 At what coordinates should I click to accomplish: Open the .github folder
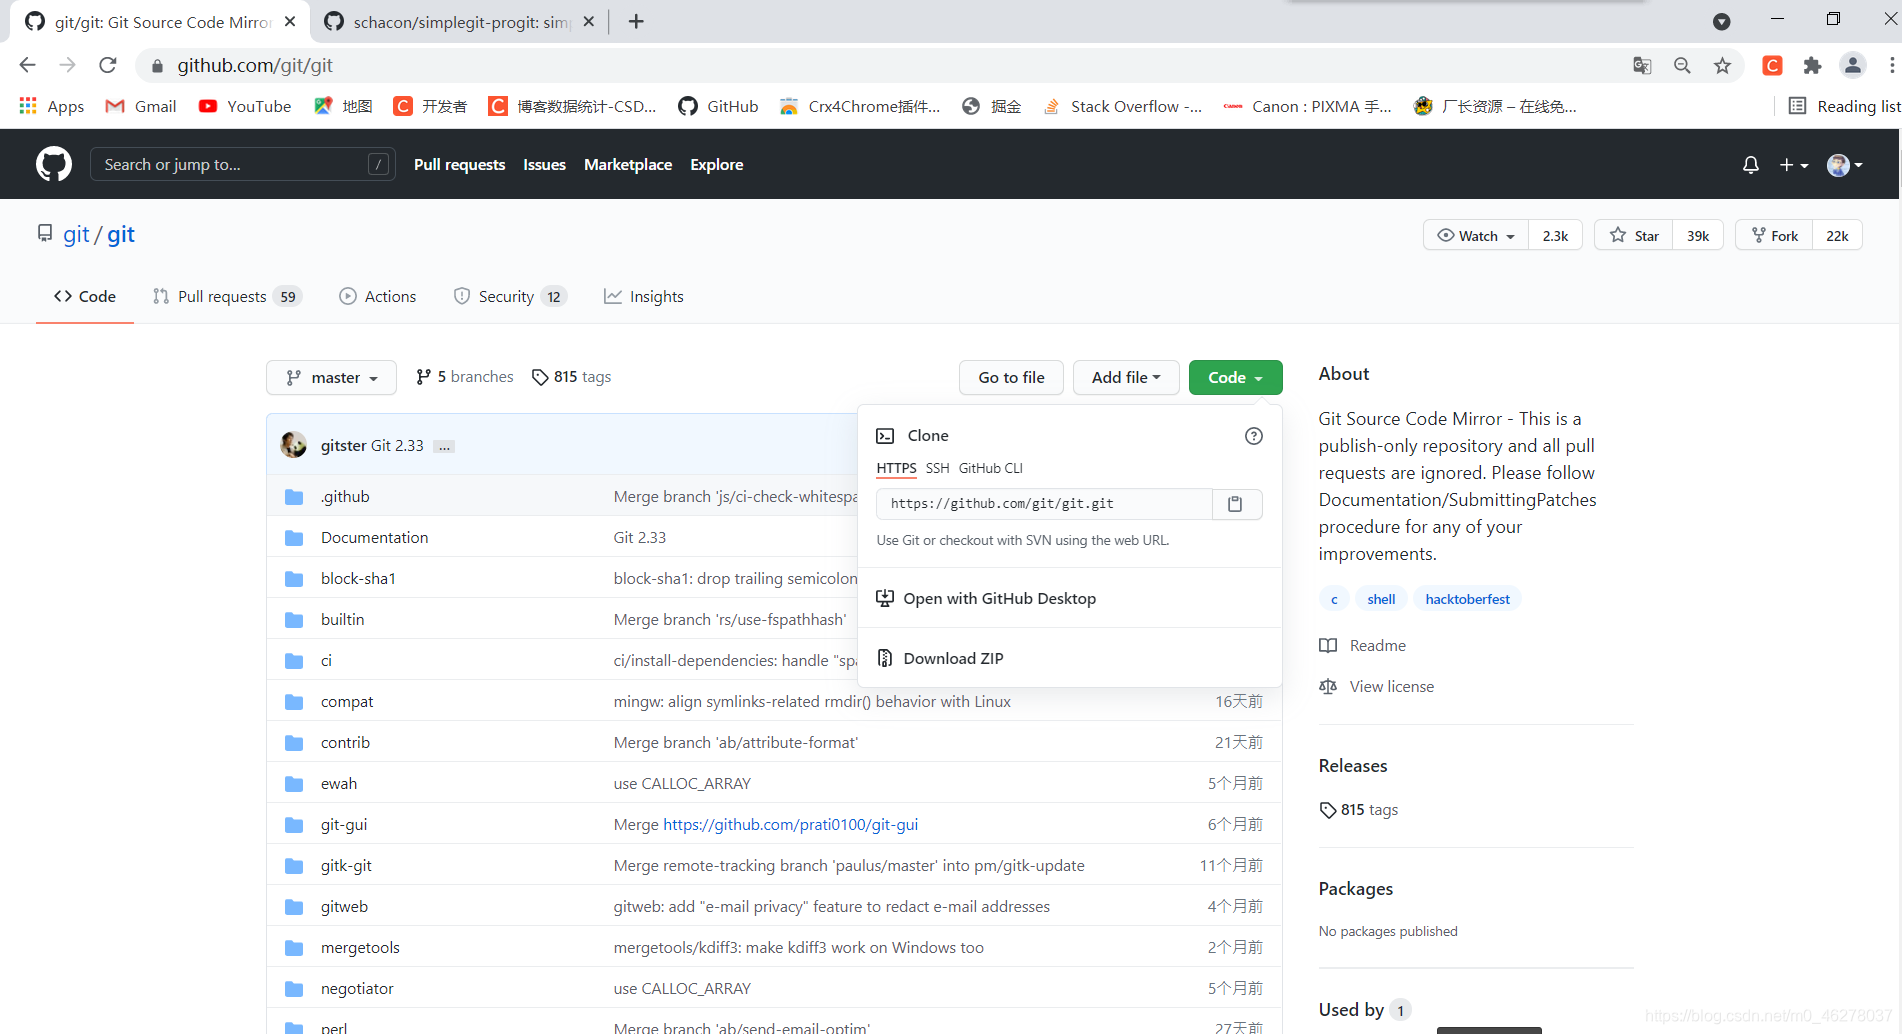coord(345,497)
